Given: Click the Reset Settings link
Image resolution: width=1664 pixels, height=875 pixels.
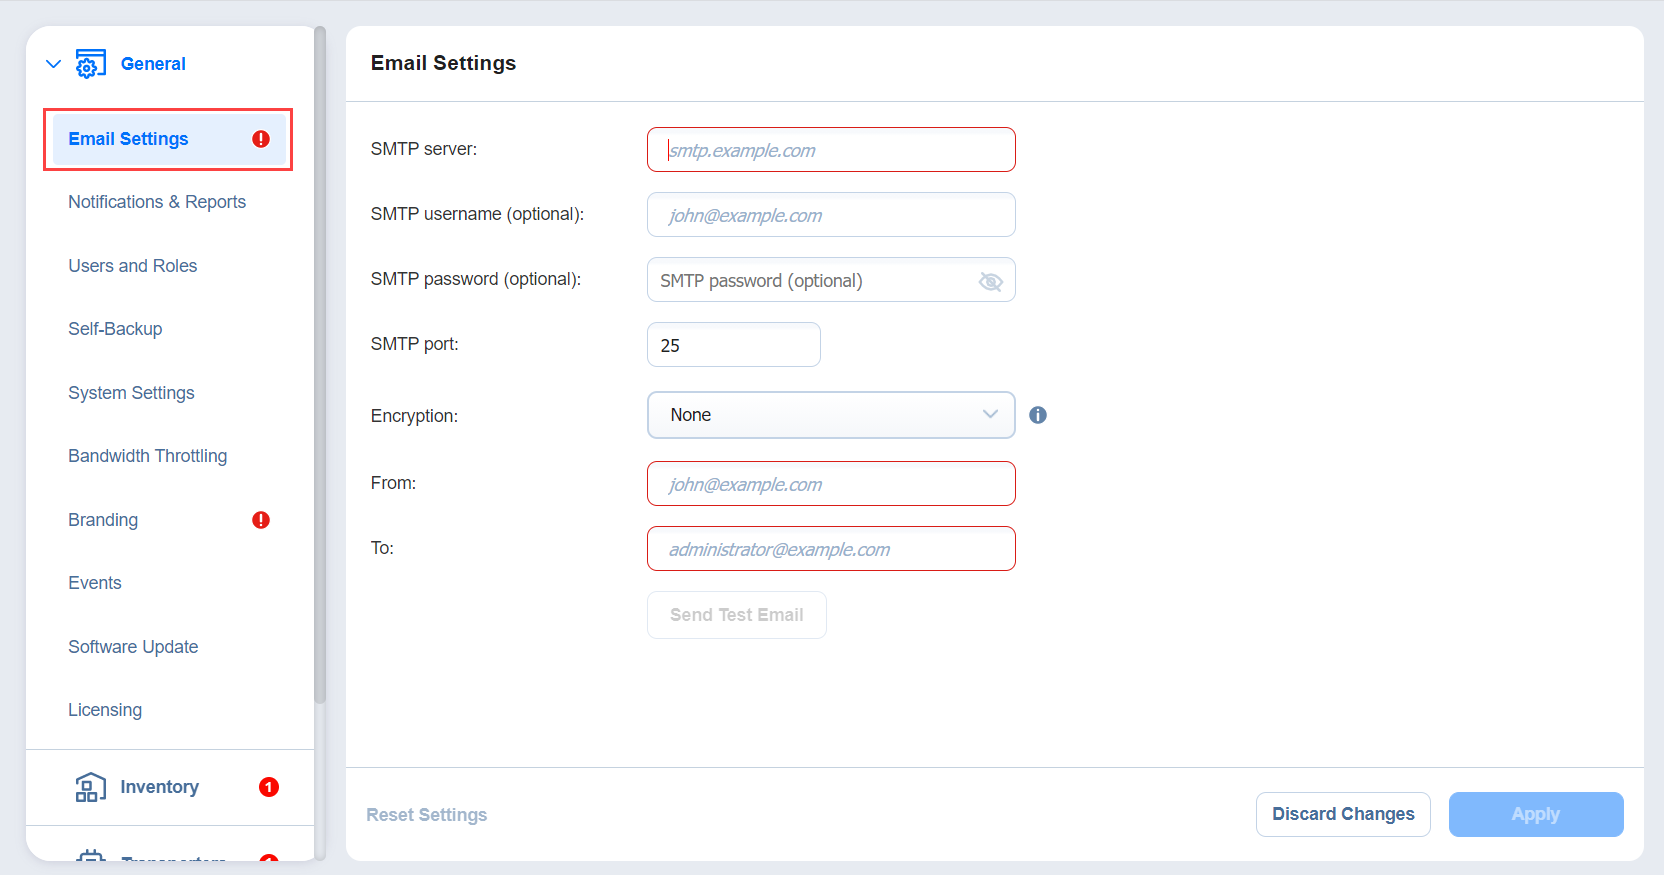Looking at the screenshot, I should coord(427,815).
